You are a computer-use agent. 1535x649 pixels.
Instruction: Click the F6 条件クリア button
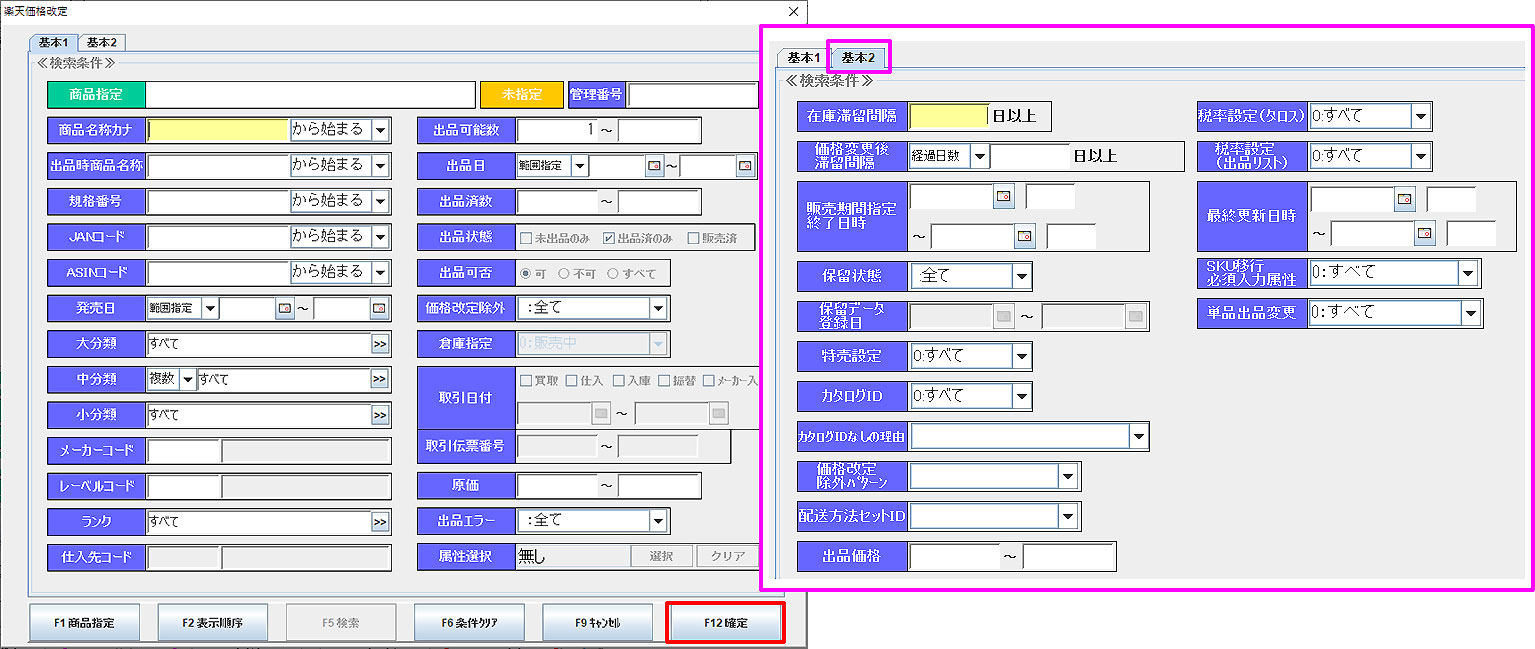pyautogui.click(x=469, y=623)
